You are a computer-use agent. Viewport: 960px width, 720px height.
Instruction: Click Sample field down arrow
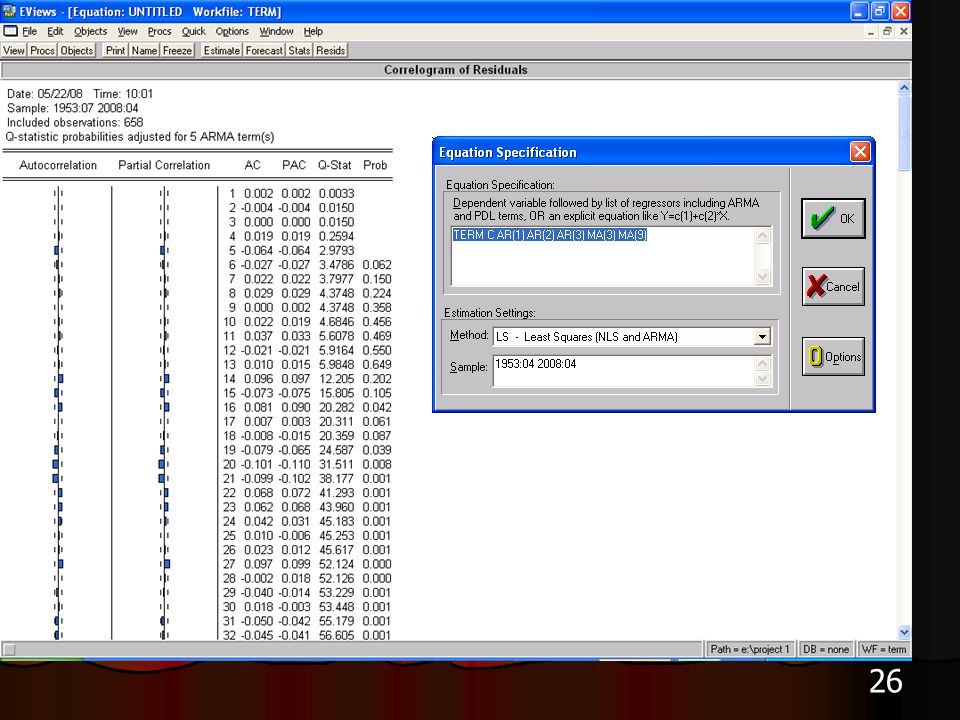[x=762, y=379]
